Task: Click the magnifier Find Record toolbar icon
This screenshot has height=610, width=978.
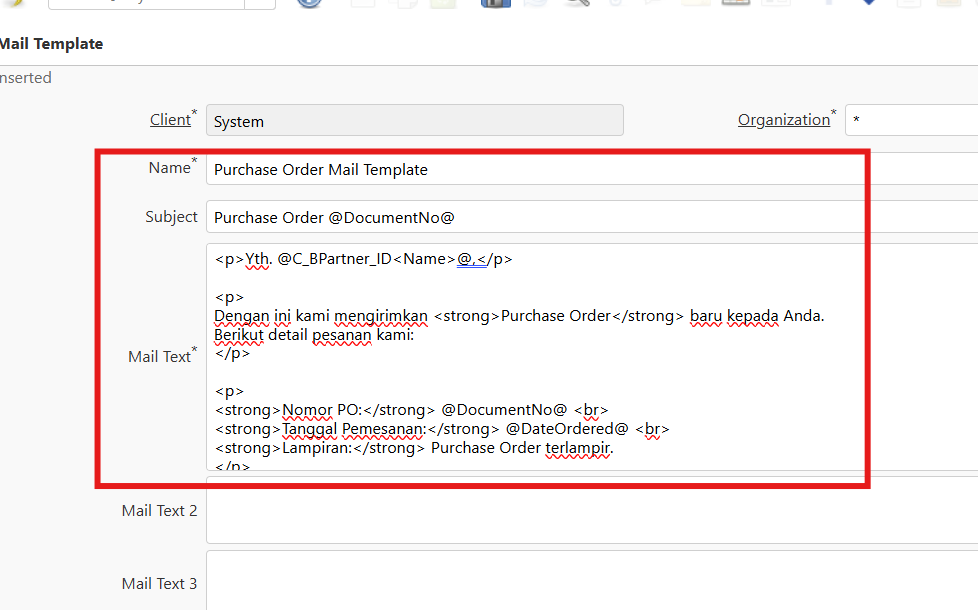Action: coord(577,3)
